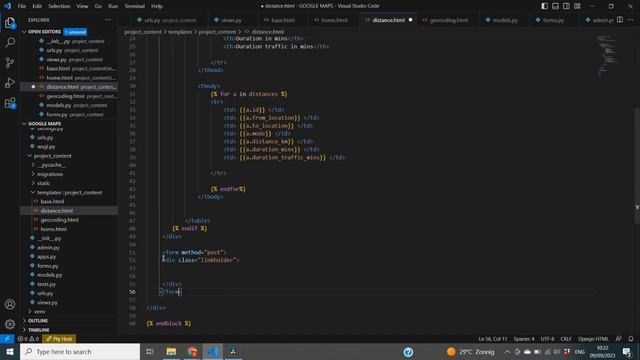The width and height of the screenshot is (640, 360).
Task: Switch to the views.py tab
Action: [231, 20]
